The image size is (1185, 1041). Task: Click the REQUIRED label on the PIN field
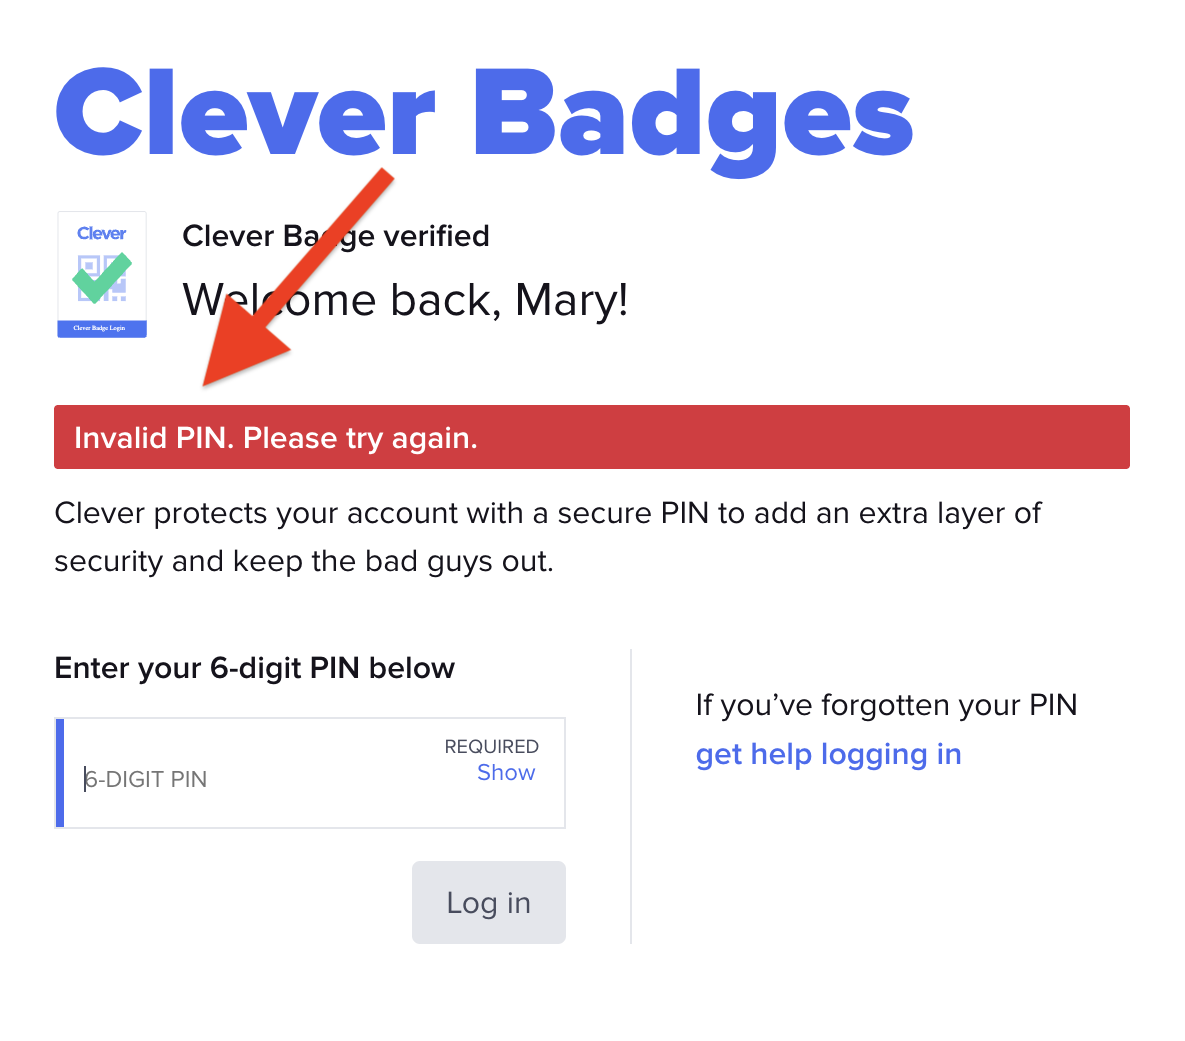point(491,747)
